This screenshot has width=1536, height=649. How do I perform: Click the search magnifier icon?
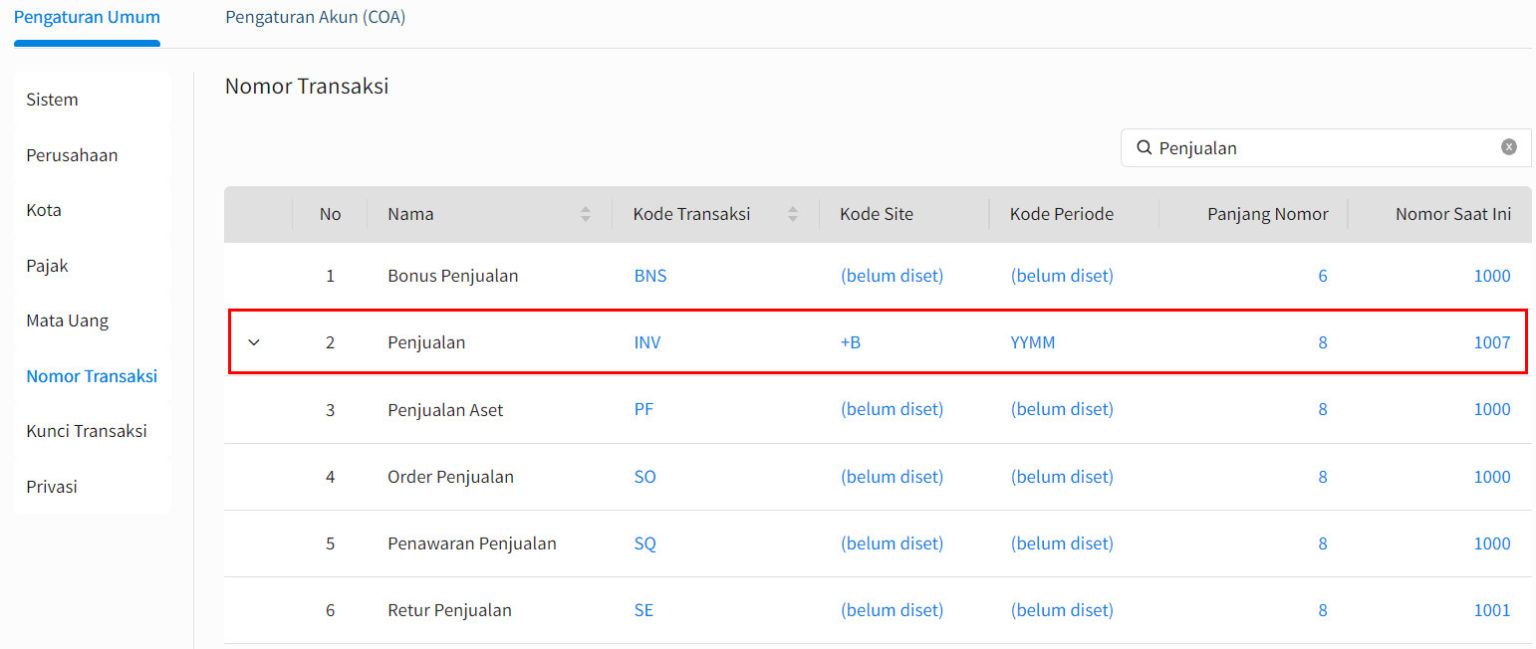pyautogui.click(x=1144, y=147)
